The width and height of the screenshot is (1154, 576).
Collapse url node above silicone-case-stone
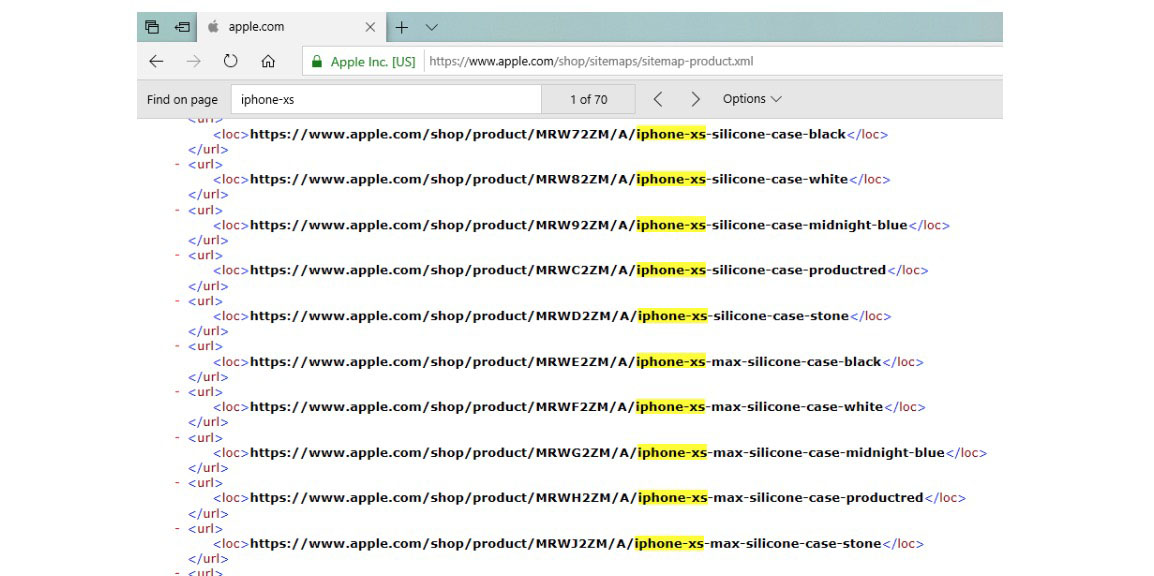(177, 301)
